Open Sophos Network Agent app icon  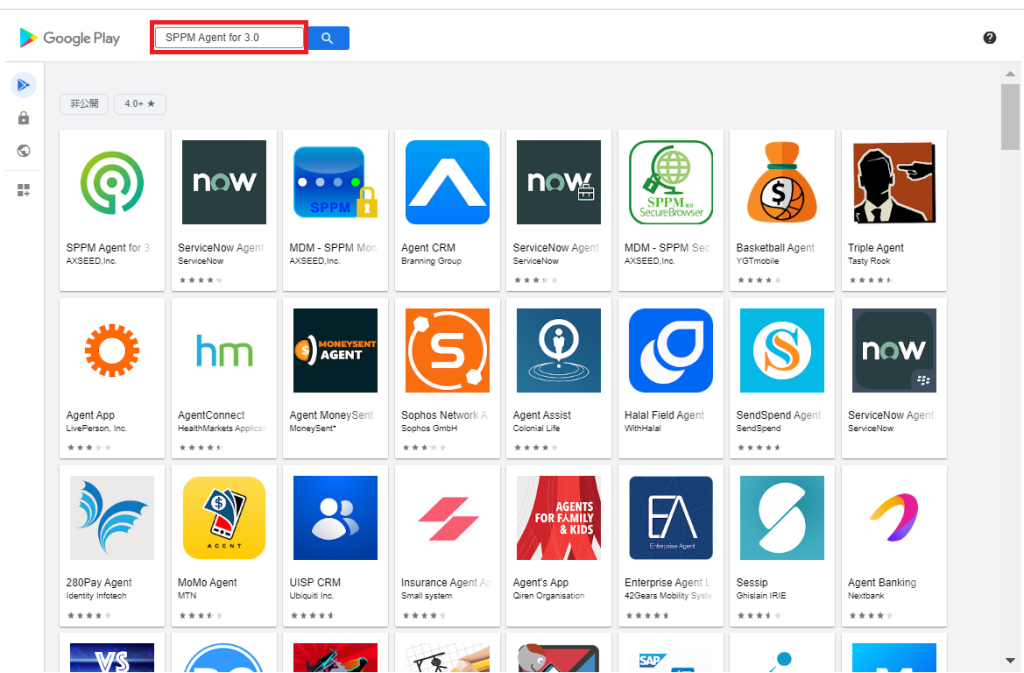tap(447, 351)
